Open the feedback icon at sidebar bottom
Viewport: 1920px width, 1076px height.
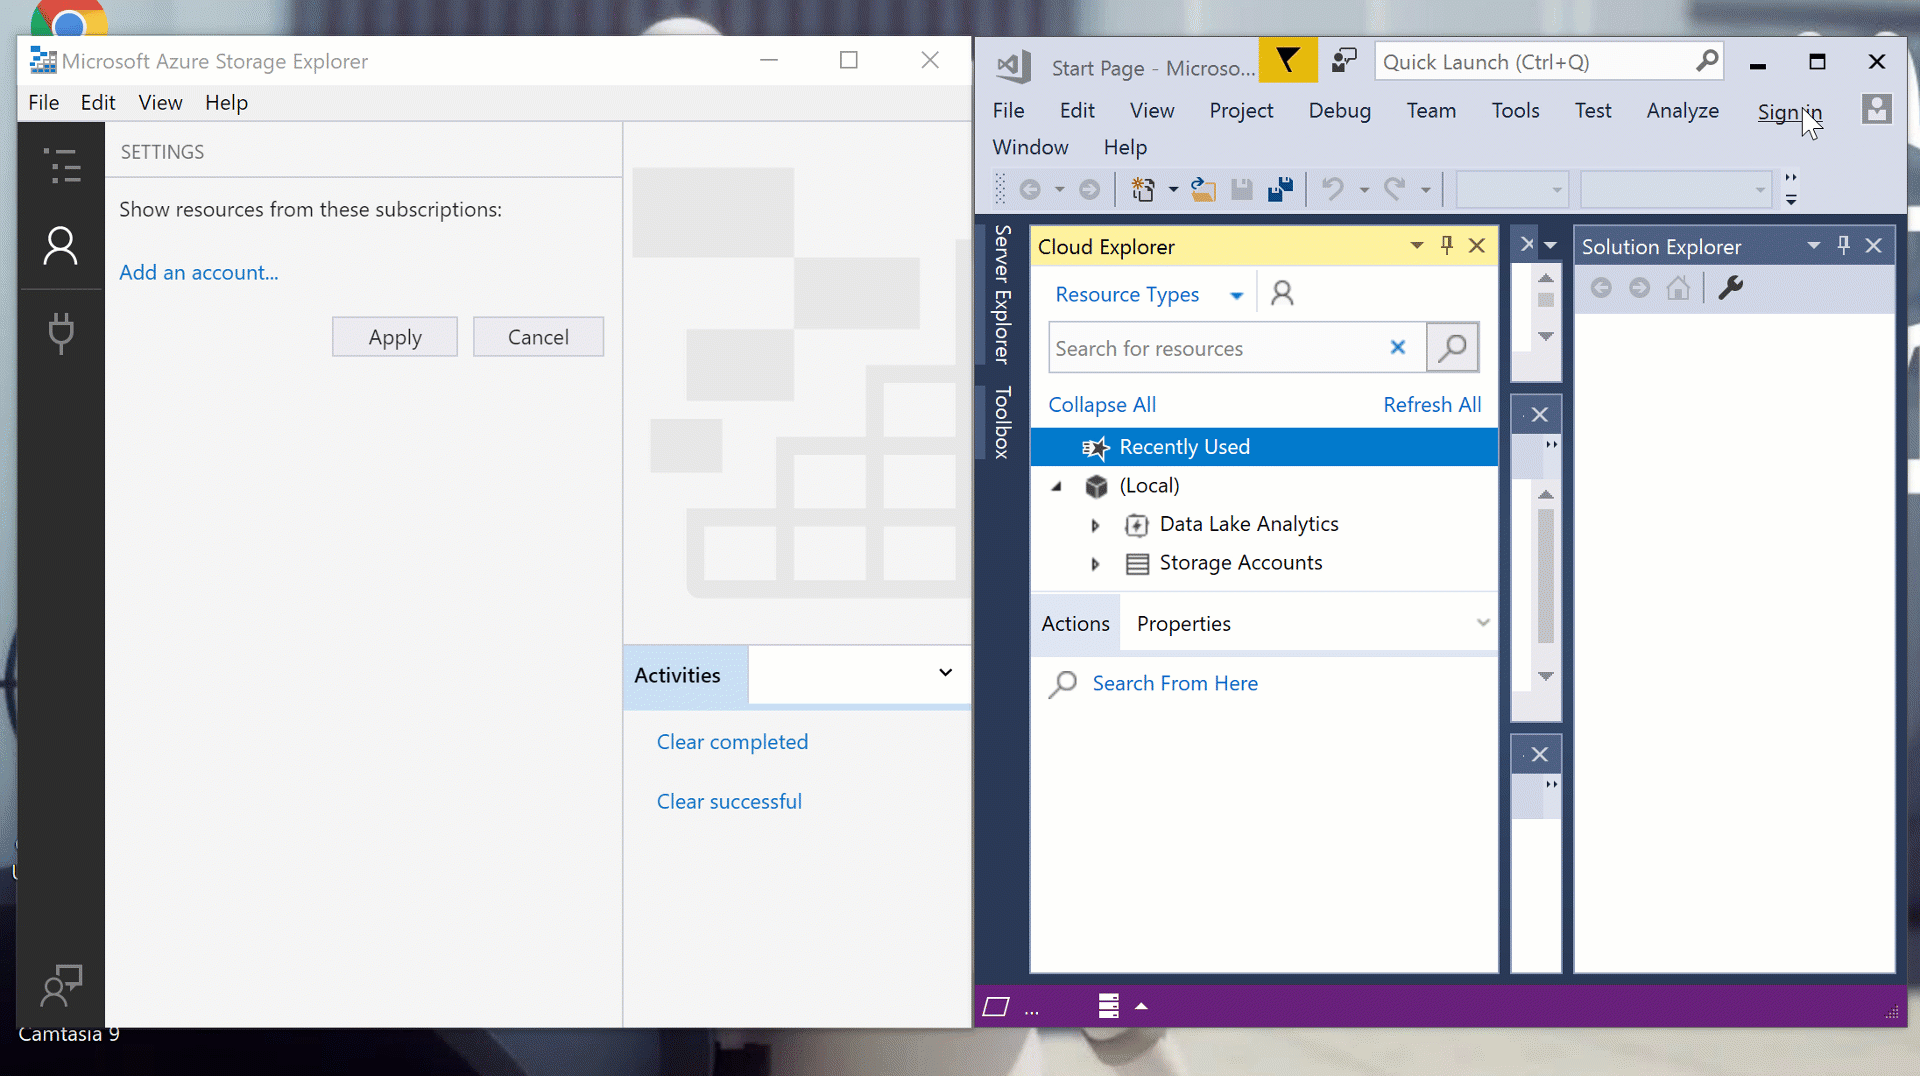pos(61,986)
